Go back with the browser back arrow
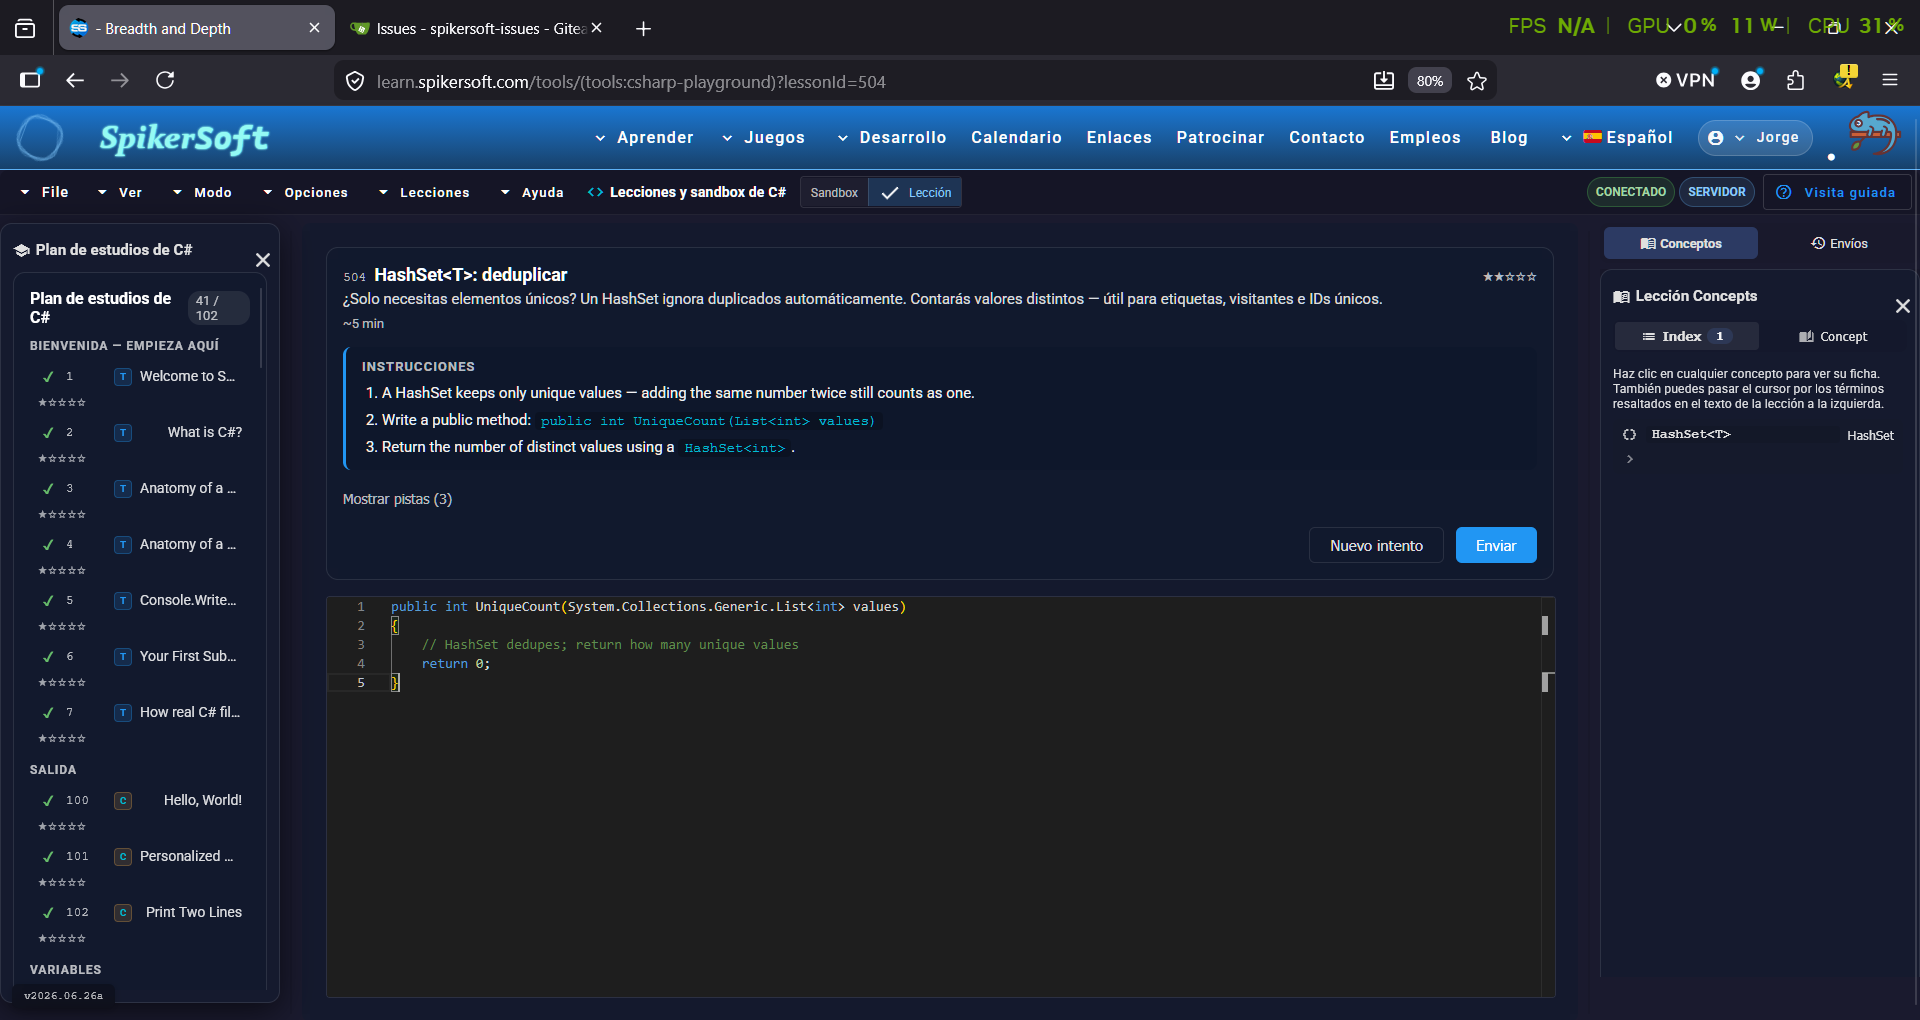The height and width of the screenshot is (1020, 1920). [x=75, y=80]
